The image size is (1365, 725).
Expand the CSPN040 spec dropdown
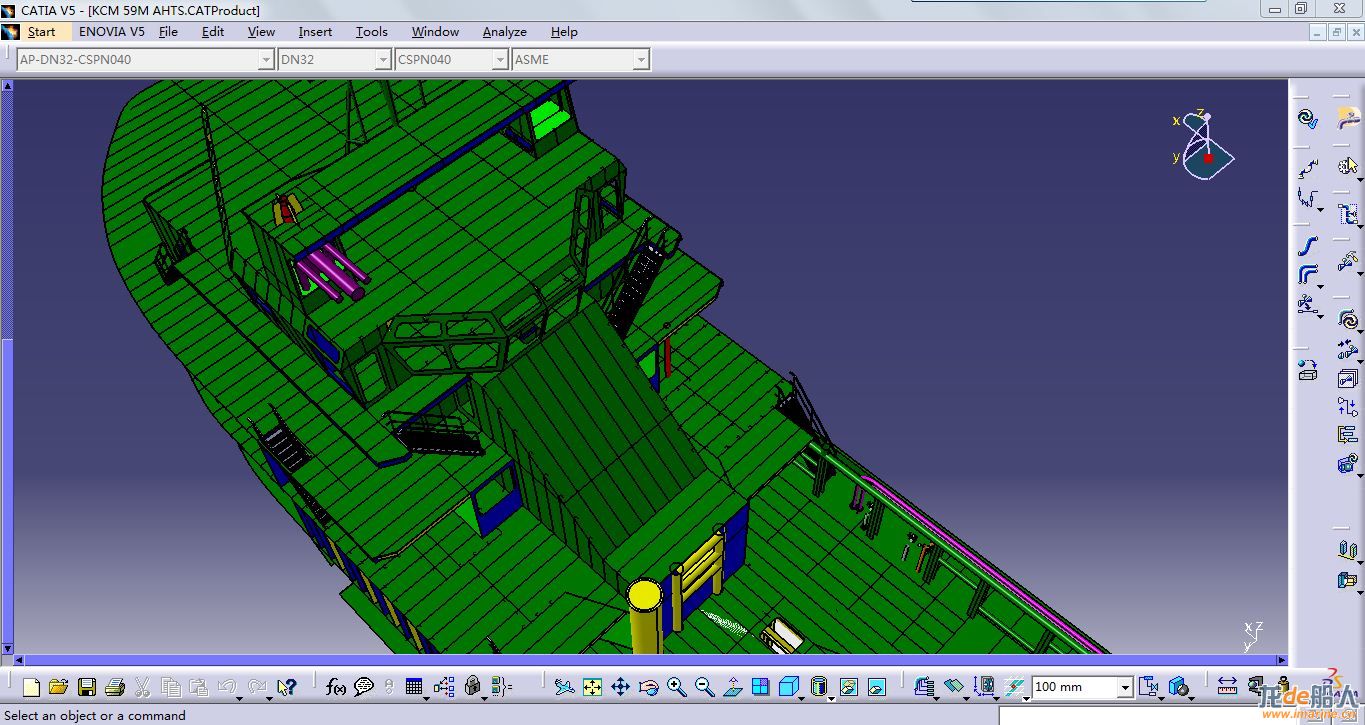(x=500, y=60)
